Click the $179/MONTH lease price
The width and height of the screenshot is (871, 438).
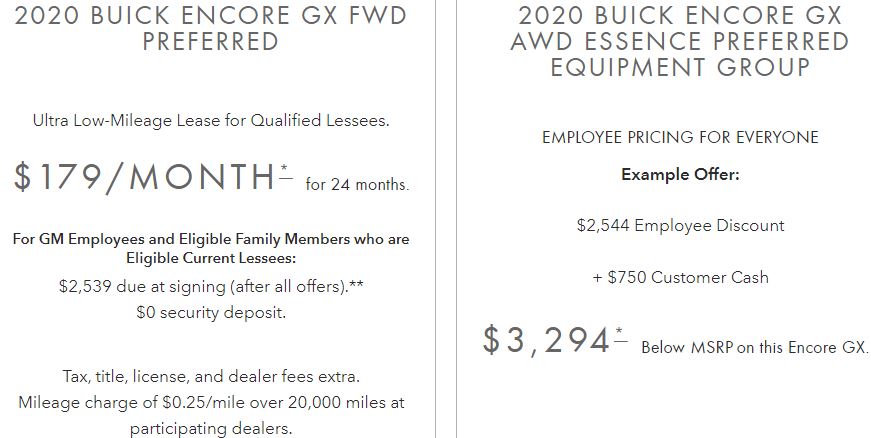point(144,177)
